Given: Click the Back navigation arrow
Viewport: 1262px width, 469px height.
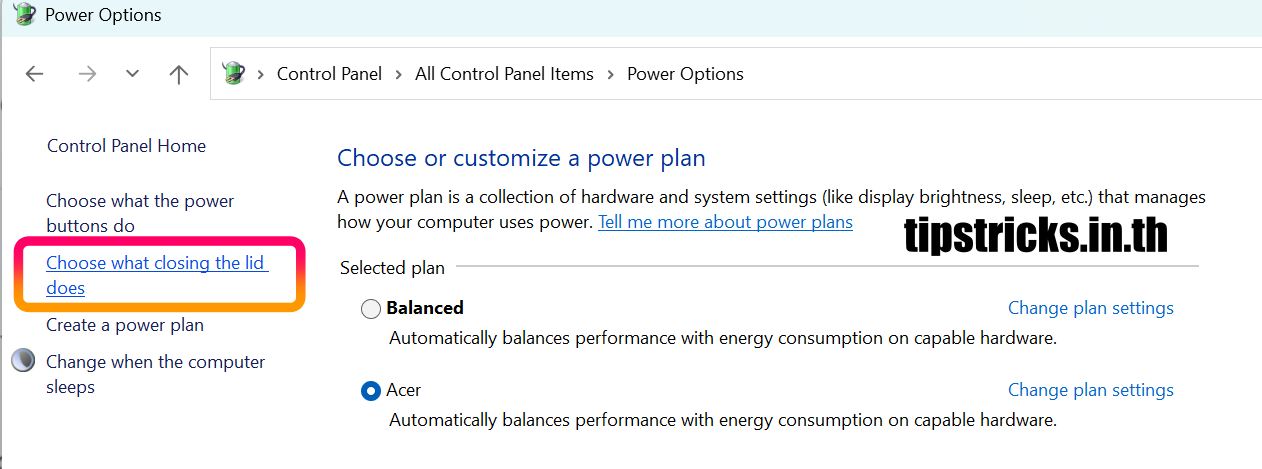Looking at the screenshot, I should (35, 74).
